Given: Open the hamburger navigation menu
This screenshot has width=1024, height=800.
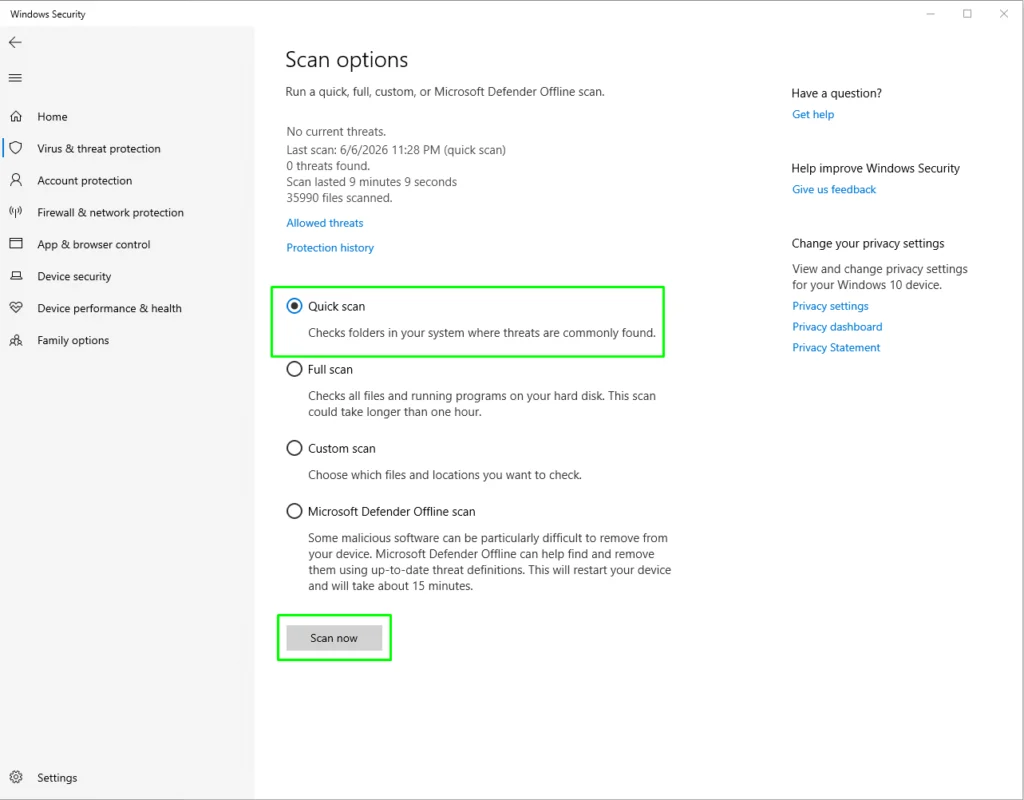Looking at the screenshot, I should (15, 78).
